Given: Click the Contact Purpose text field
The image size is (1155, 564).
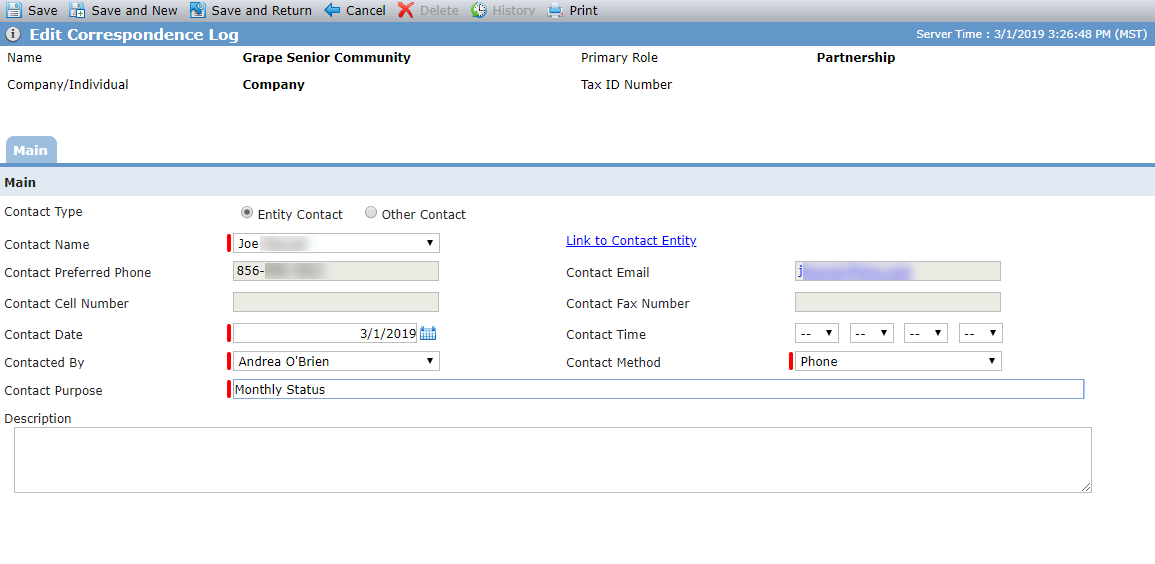Looking at the screenshot, I should (659, 389).
